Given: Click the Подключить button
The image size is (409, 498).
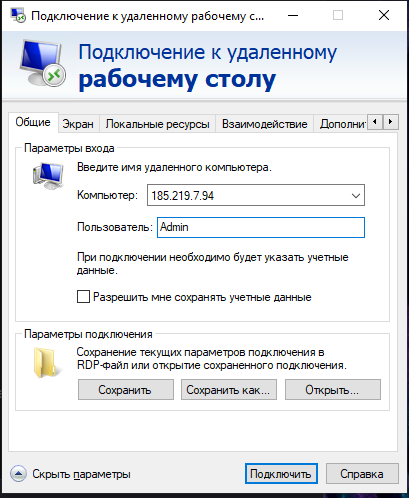Looking at the screenshot, I should pos(281,473).
